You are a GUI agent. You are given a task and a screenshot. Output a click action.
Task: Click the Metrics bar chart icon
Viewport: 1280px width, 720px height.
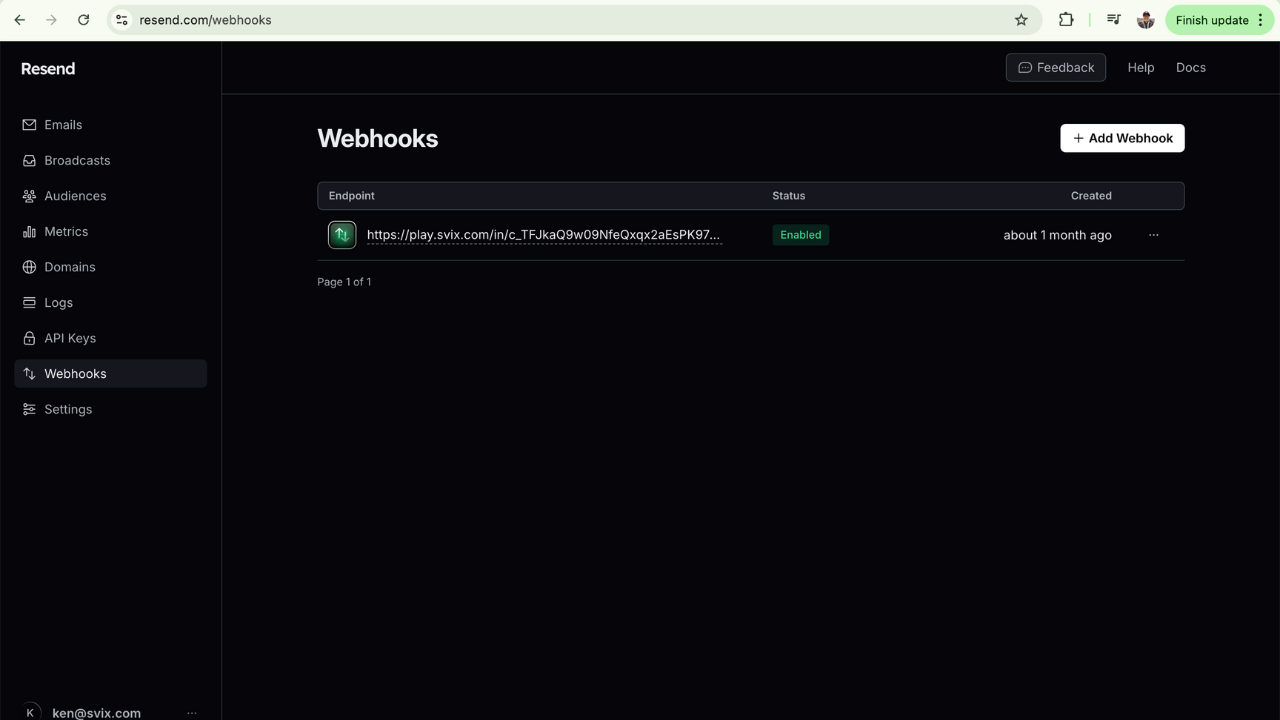coord(29,232)
